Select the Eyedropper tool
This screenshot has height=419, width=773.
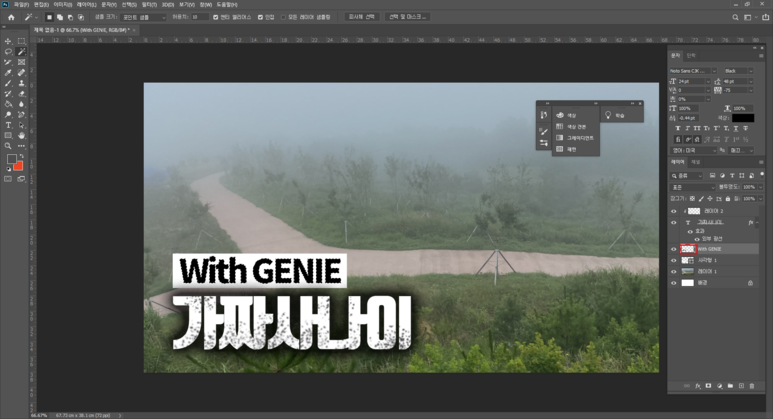pyautogui.click(x=8, y=73)
